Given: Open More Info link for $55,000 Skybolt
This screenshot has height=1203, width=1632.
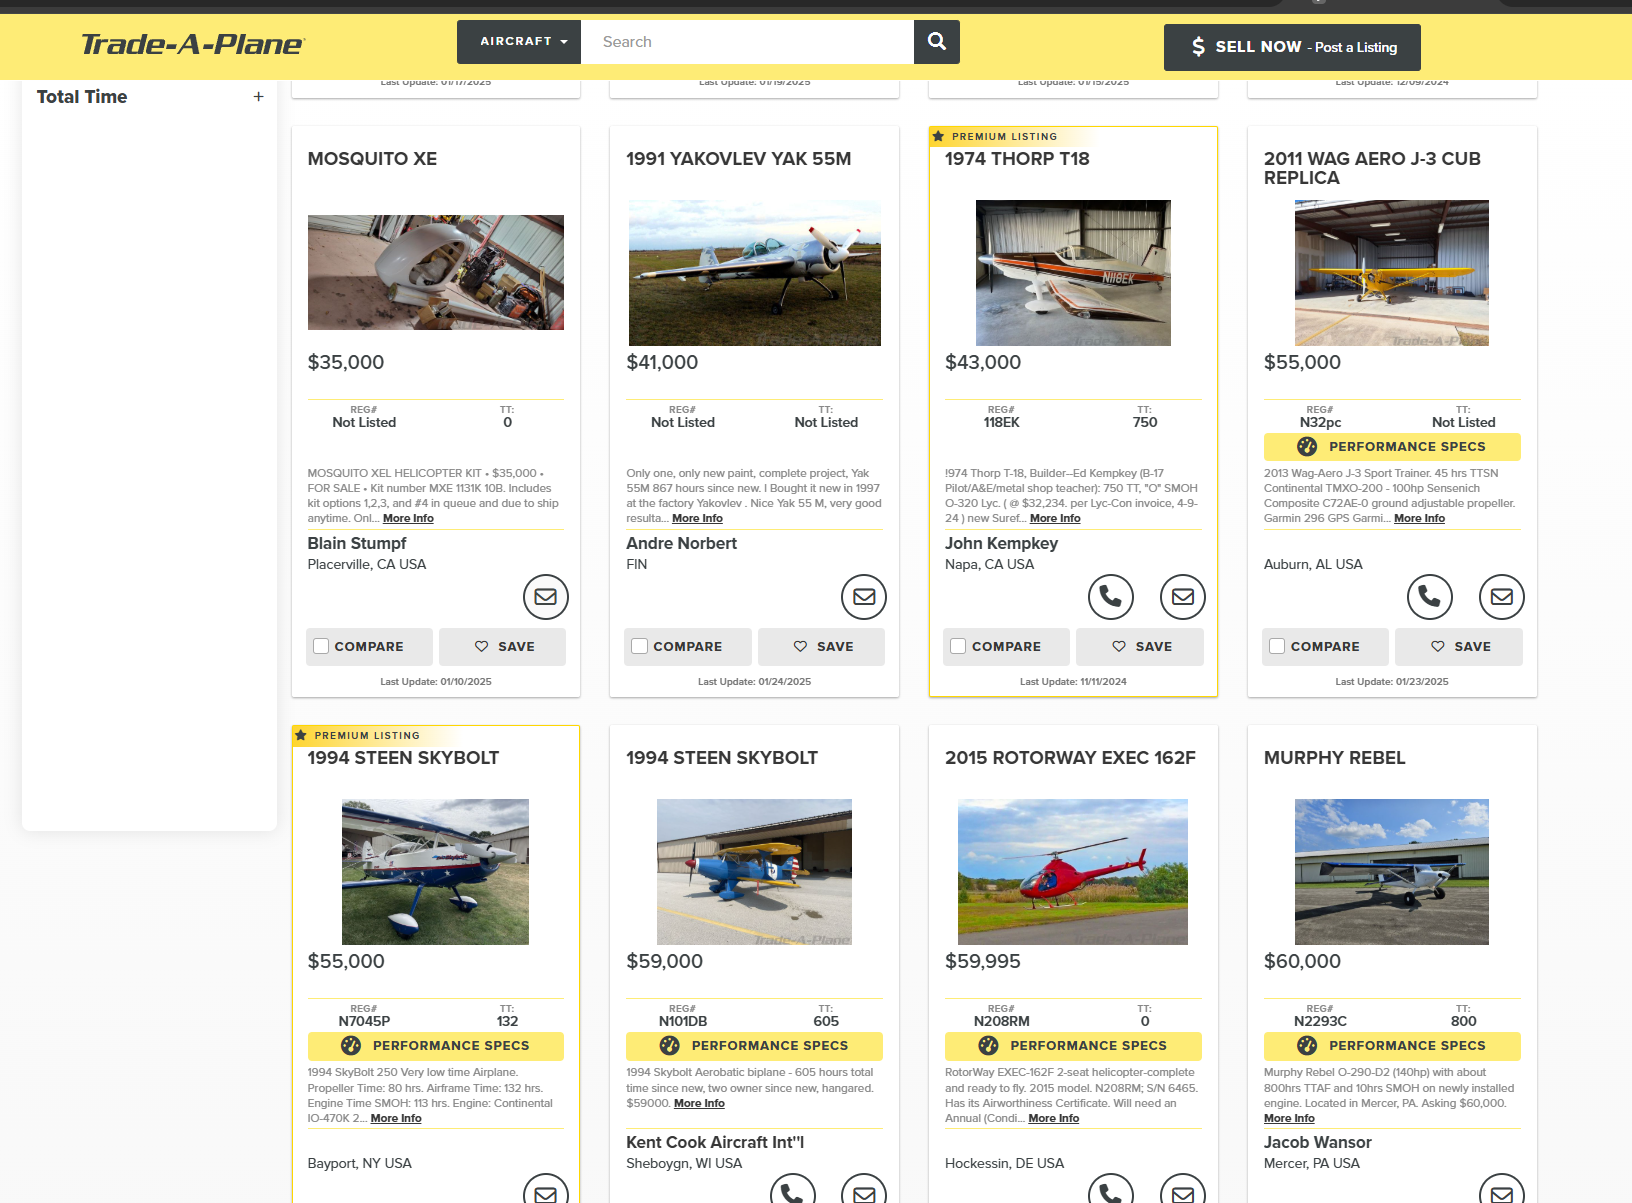Looking at the screenshot, I should coord(396,1118).
